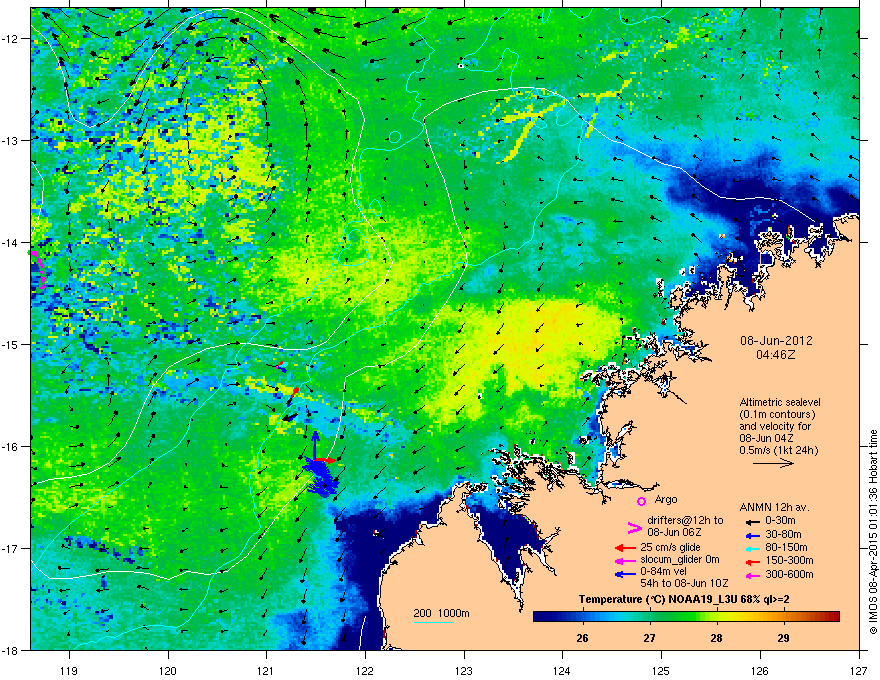Click the 54h to 08-Jun 10Z text
Image resolution: width=880 pixels, height=680 pixels.
click(x=684, y=583)
